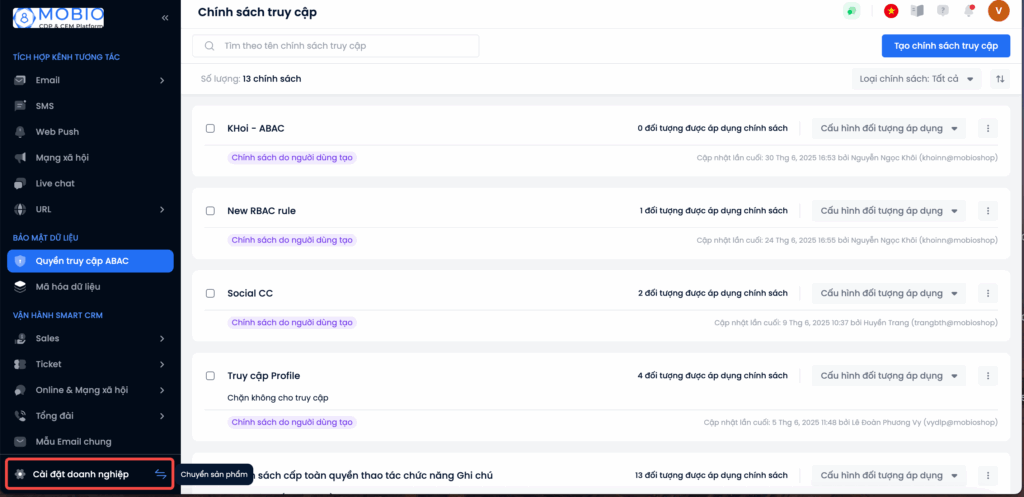
Task: Select the Truy cập Profile checkbox
Action: [210, 376]
